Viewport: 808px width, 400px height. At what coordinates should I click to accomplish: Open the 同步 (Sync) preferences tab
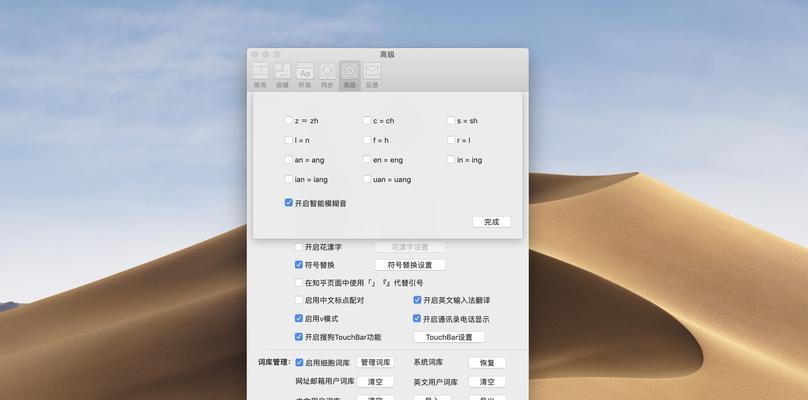327,76
